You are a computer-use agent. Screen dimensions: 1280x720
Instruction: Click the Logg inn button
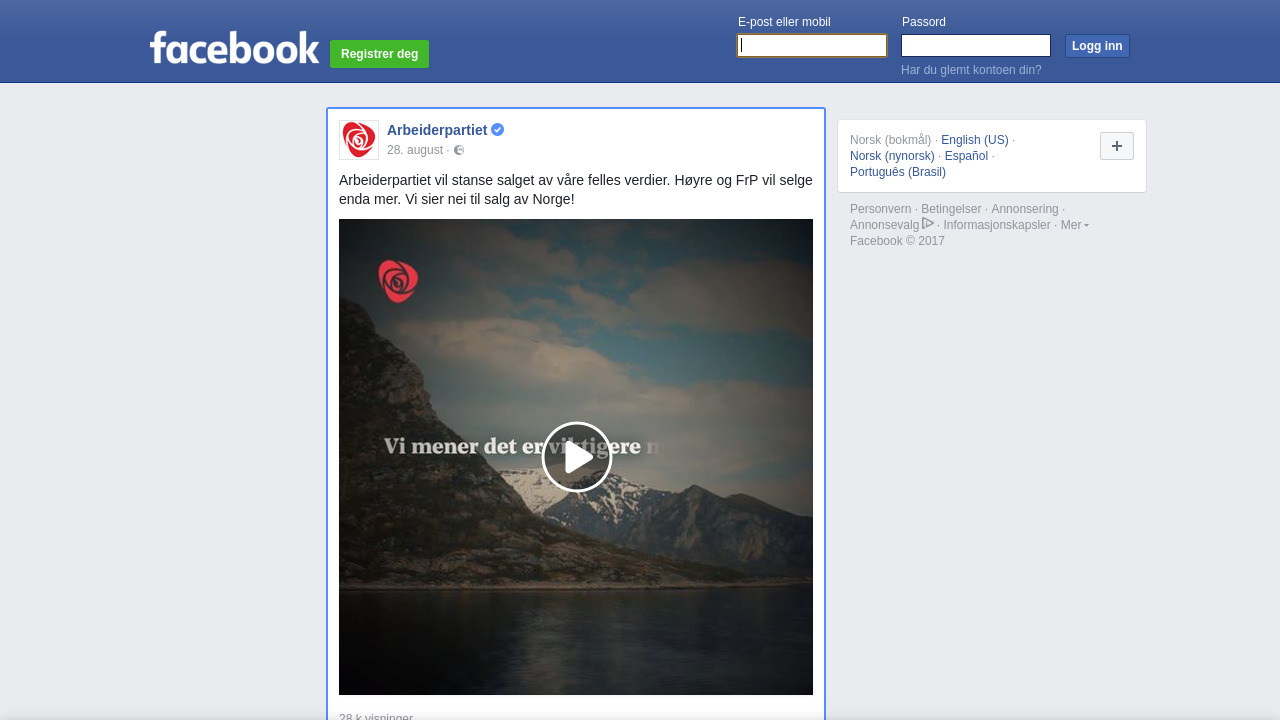pyautogui.click(x=1097, y=46)
